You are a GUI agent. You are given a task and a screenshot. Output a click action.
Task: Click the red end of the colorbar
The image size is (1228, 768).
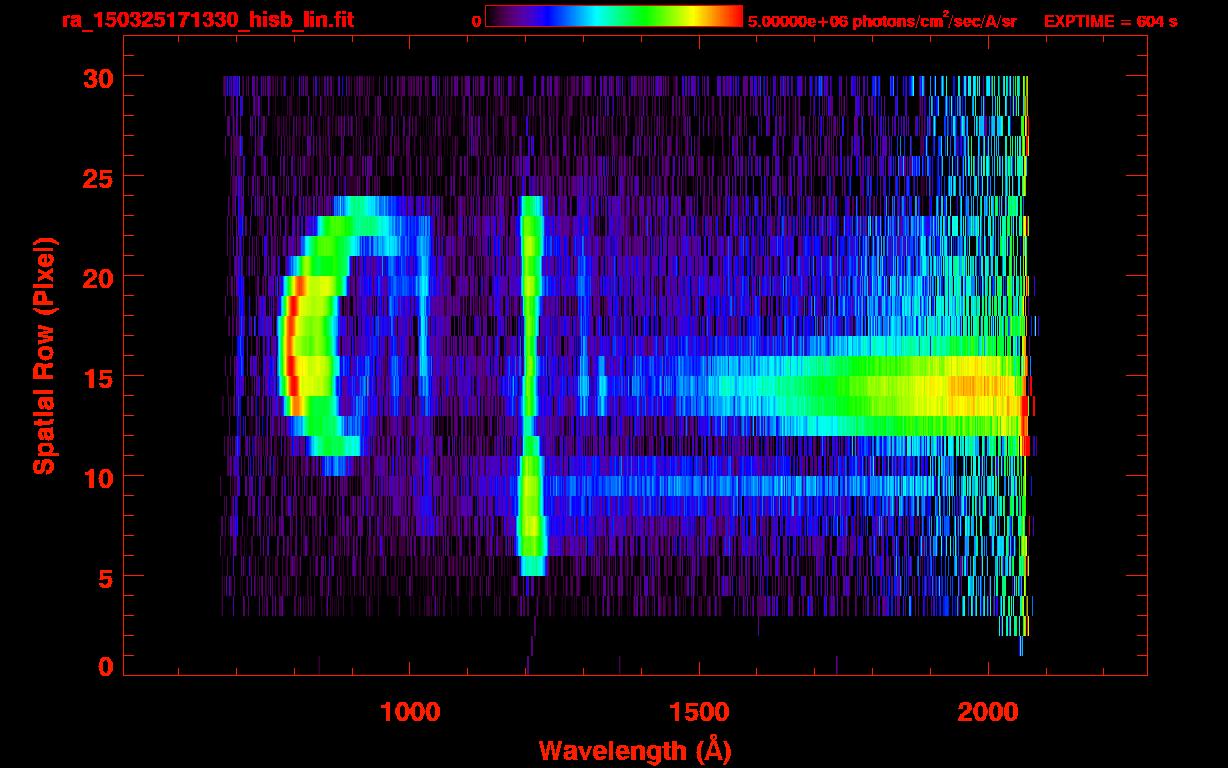pos(732,17)
